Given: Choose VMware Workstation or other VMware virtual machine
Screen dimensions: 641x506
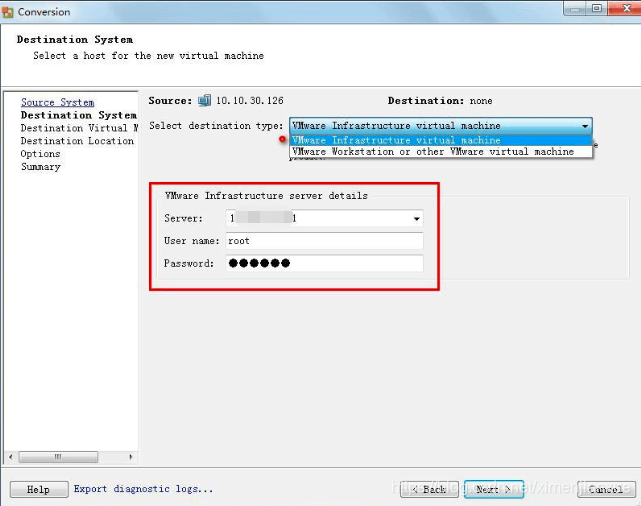Looking at the screenshot, I should (x=441, y=152).
